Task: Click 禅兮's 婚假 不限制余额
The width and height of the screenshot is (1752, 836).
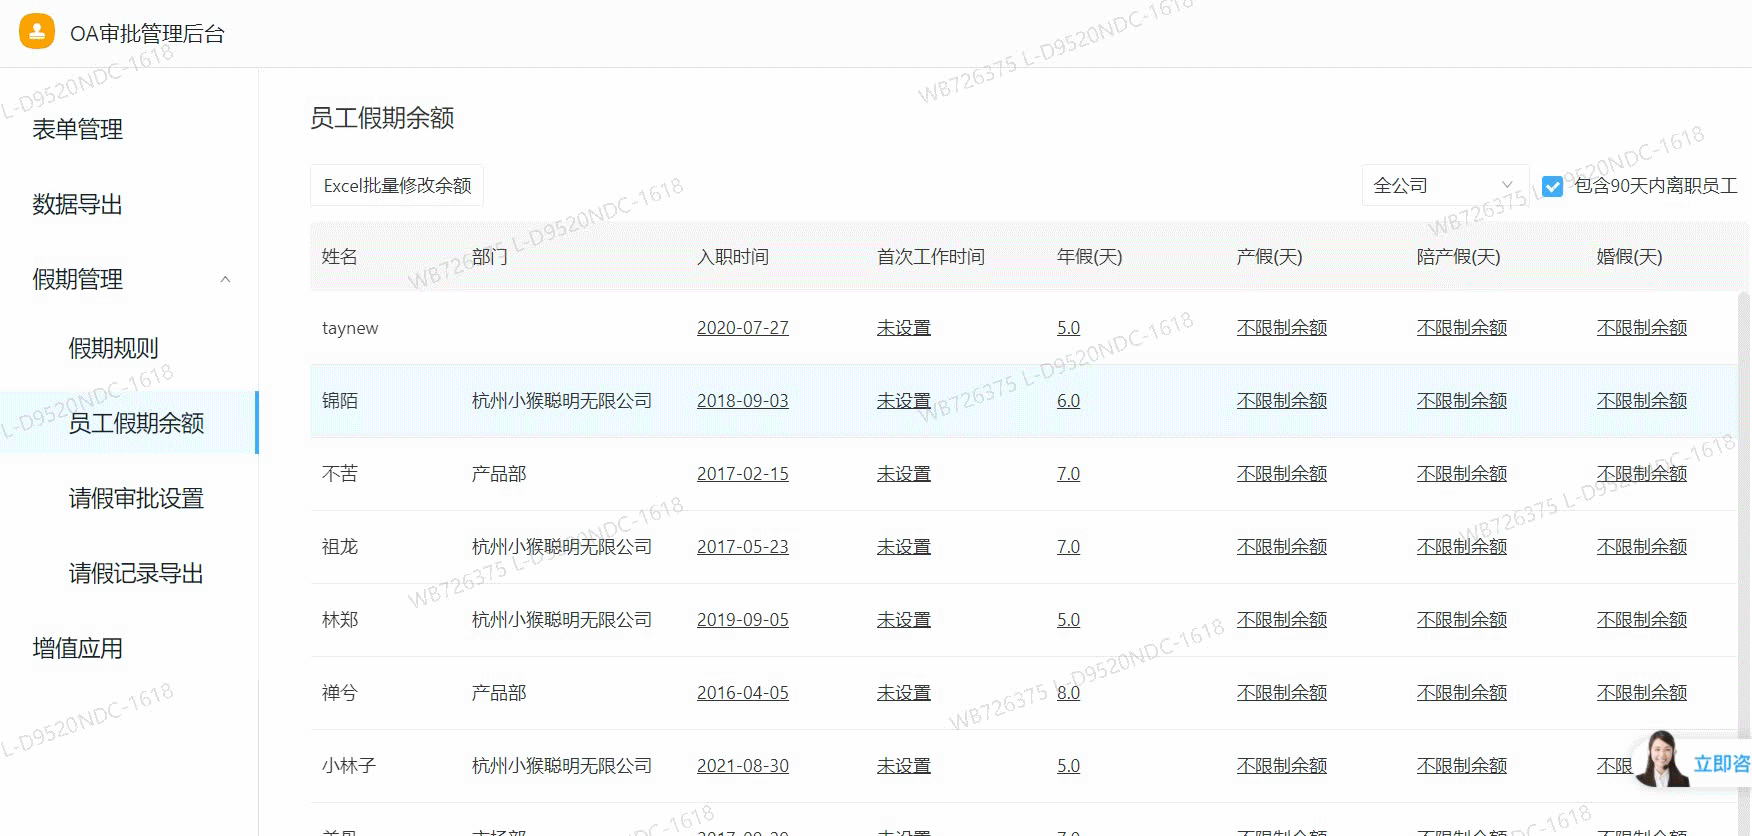Action: tap(1642, 693)
